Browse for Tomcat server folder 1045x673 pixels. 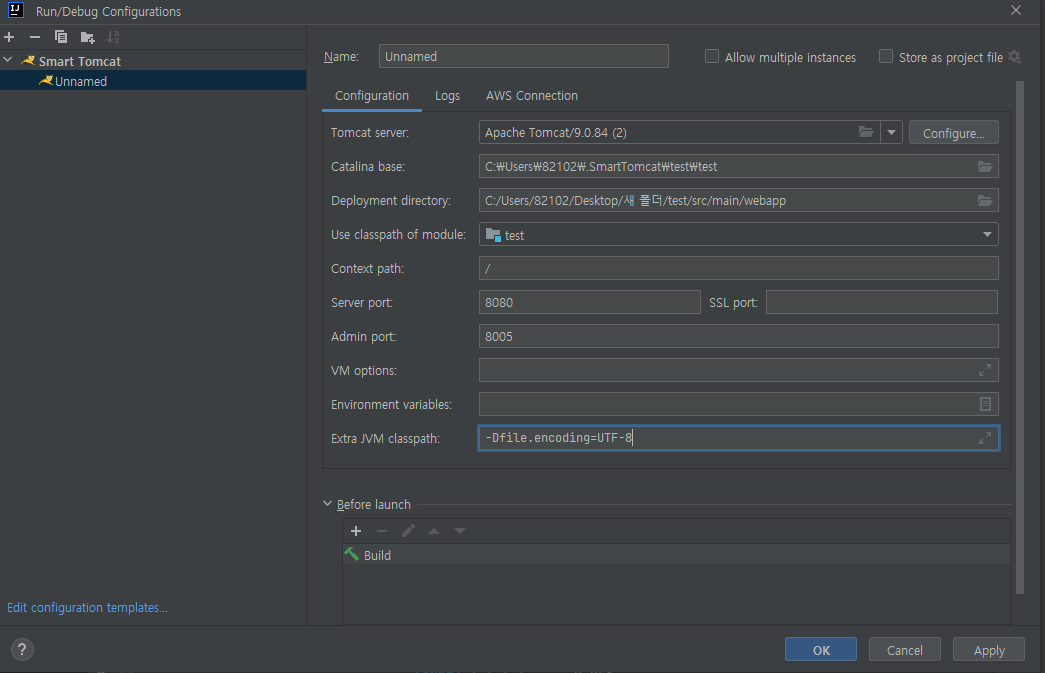[x=866, y=132]
